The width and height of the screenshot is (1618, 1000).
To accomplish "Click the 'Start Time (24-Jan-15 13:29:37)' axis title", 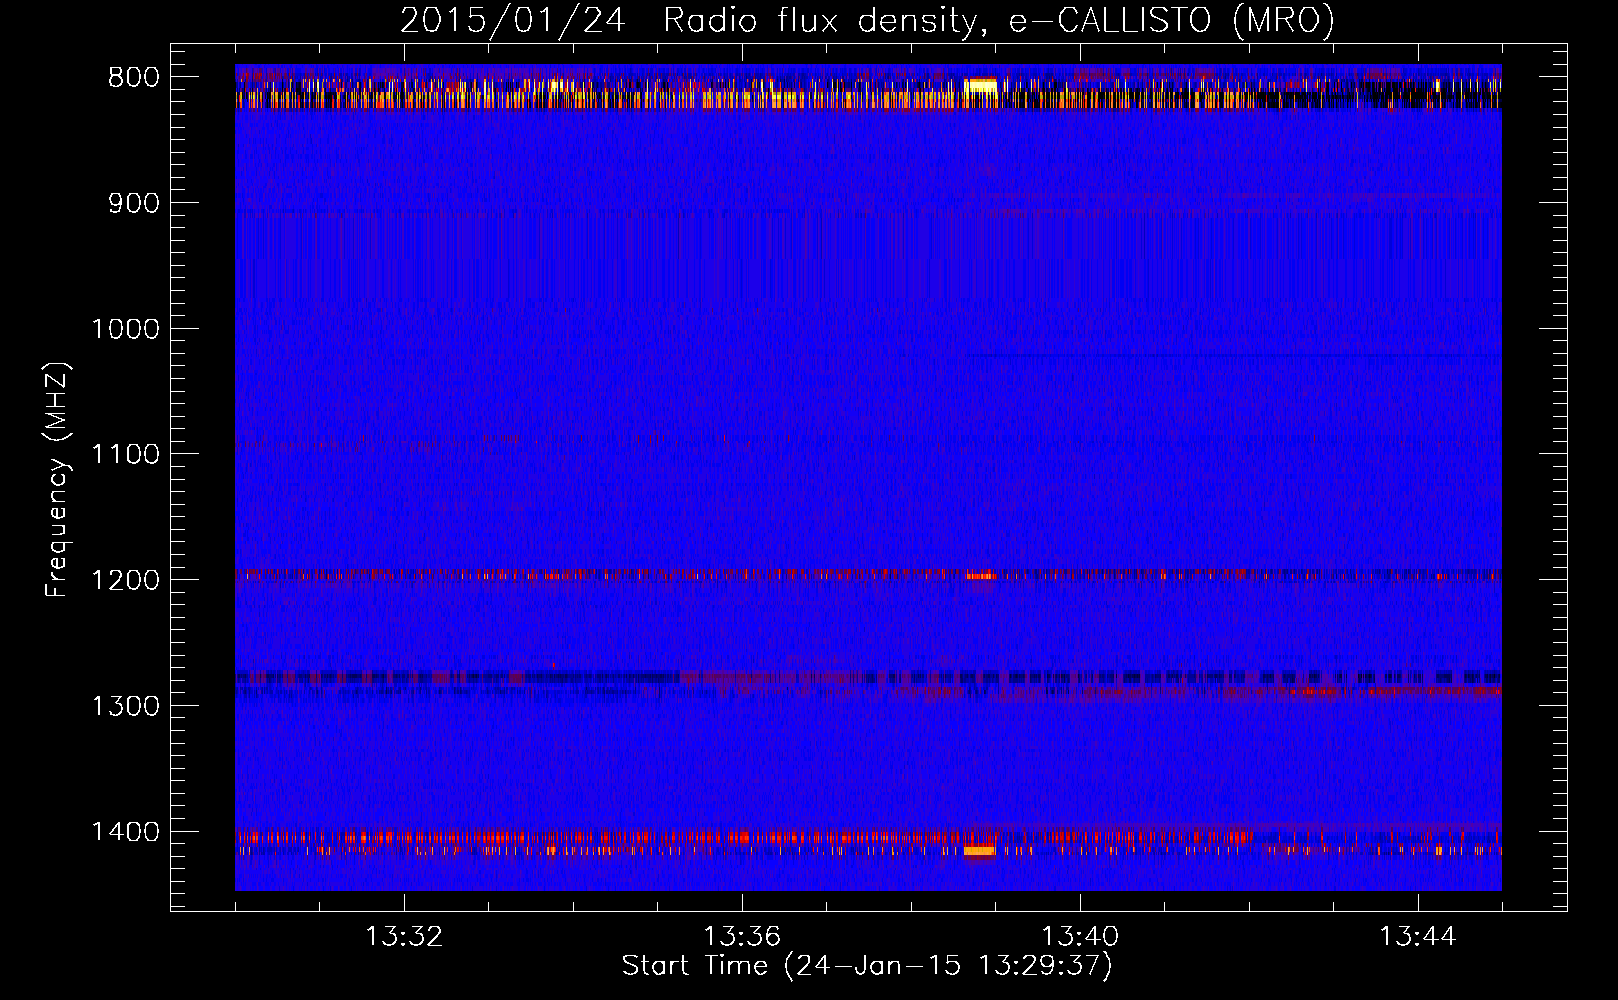I will [x=867, y=966].
